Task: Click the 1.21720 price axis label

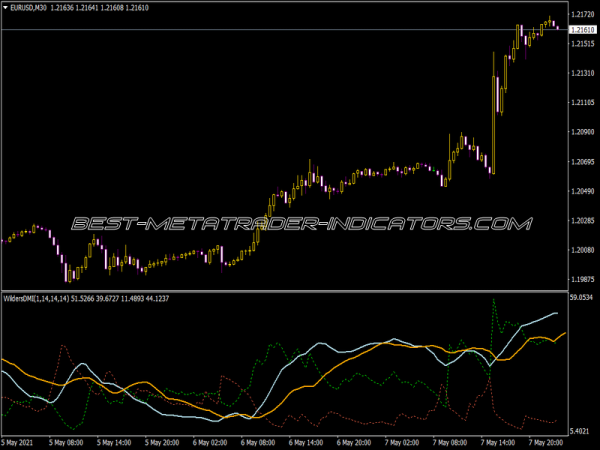Action: coord(582,15)
